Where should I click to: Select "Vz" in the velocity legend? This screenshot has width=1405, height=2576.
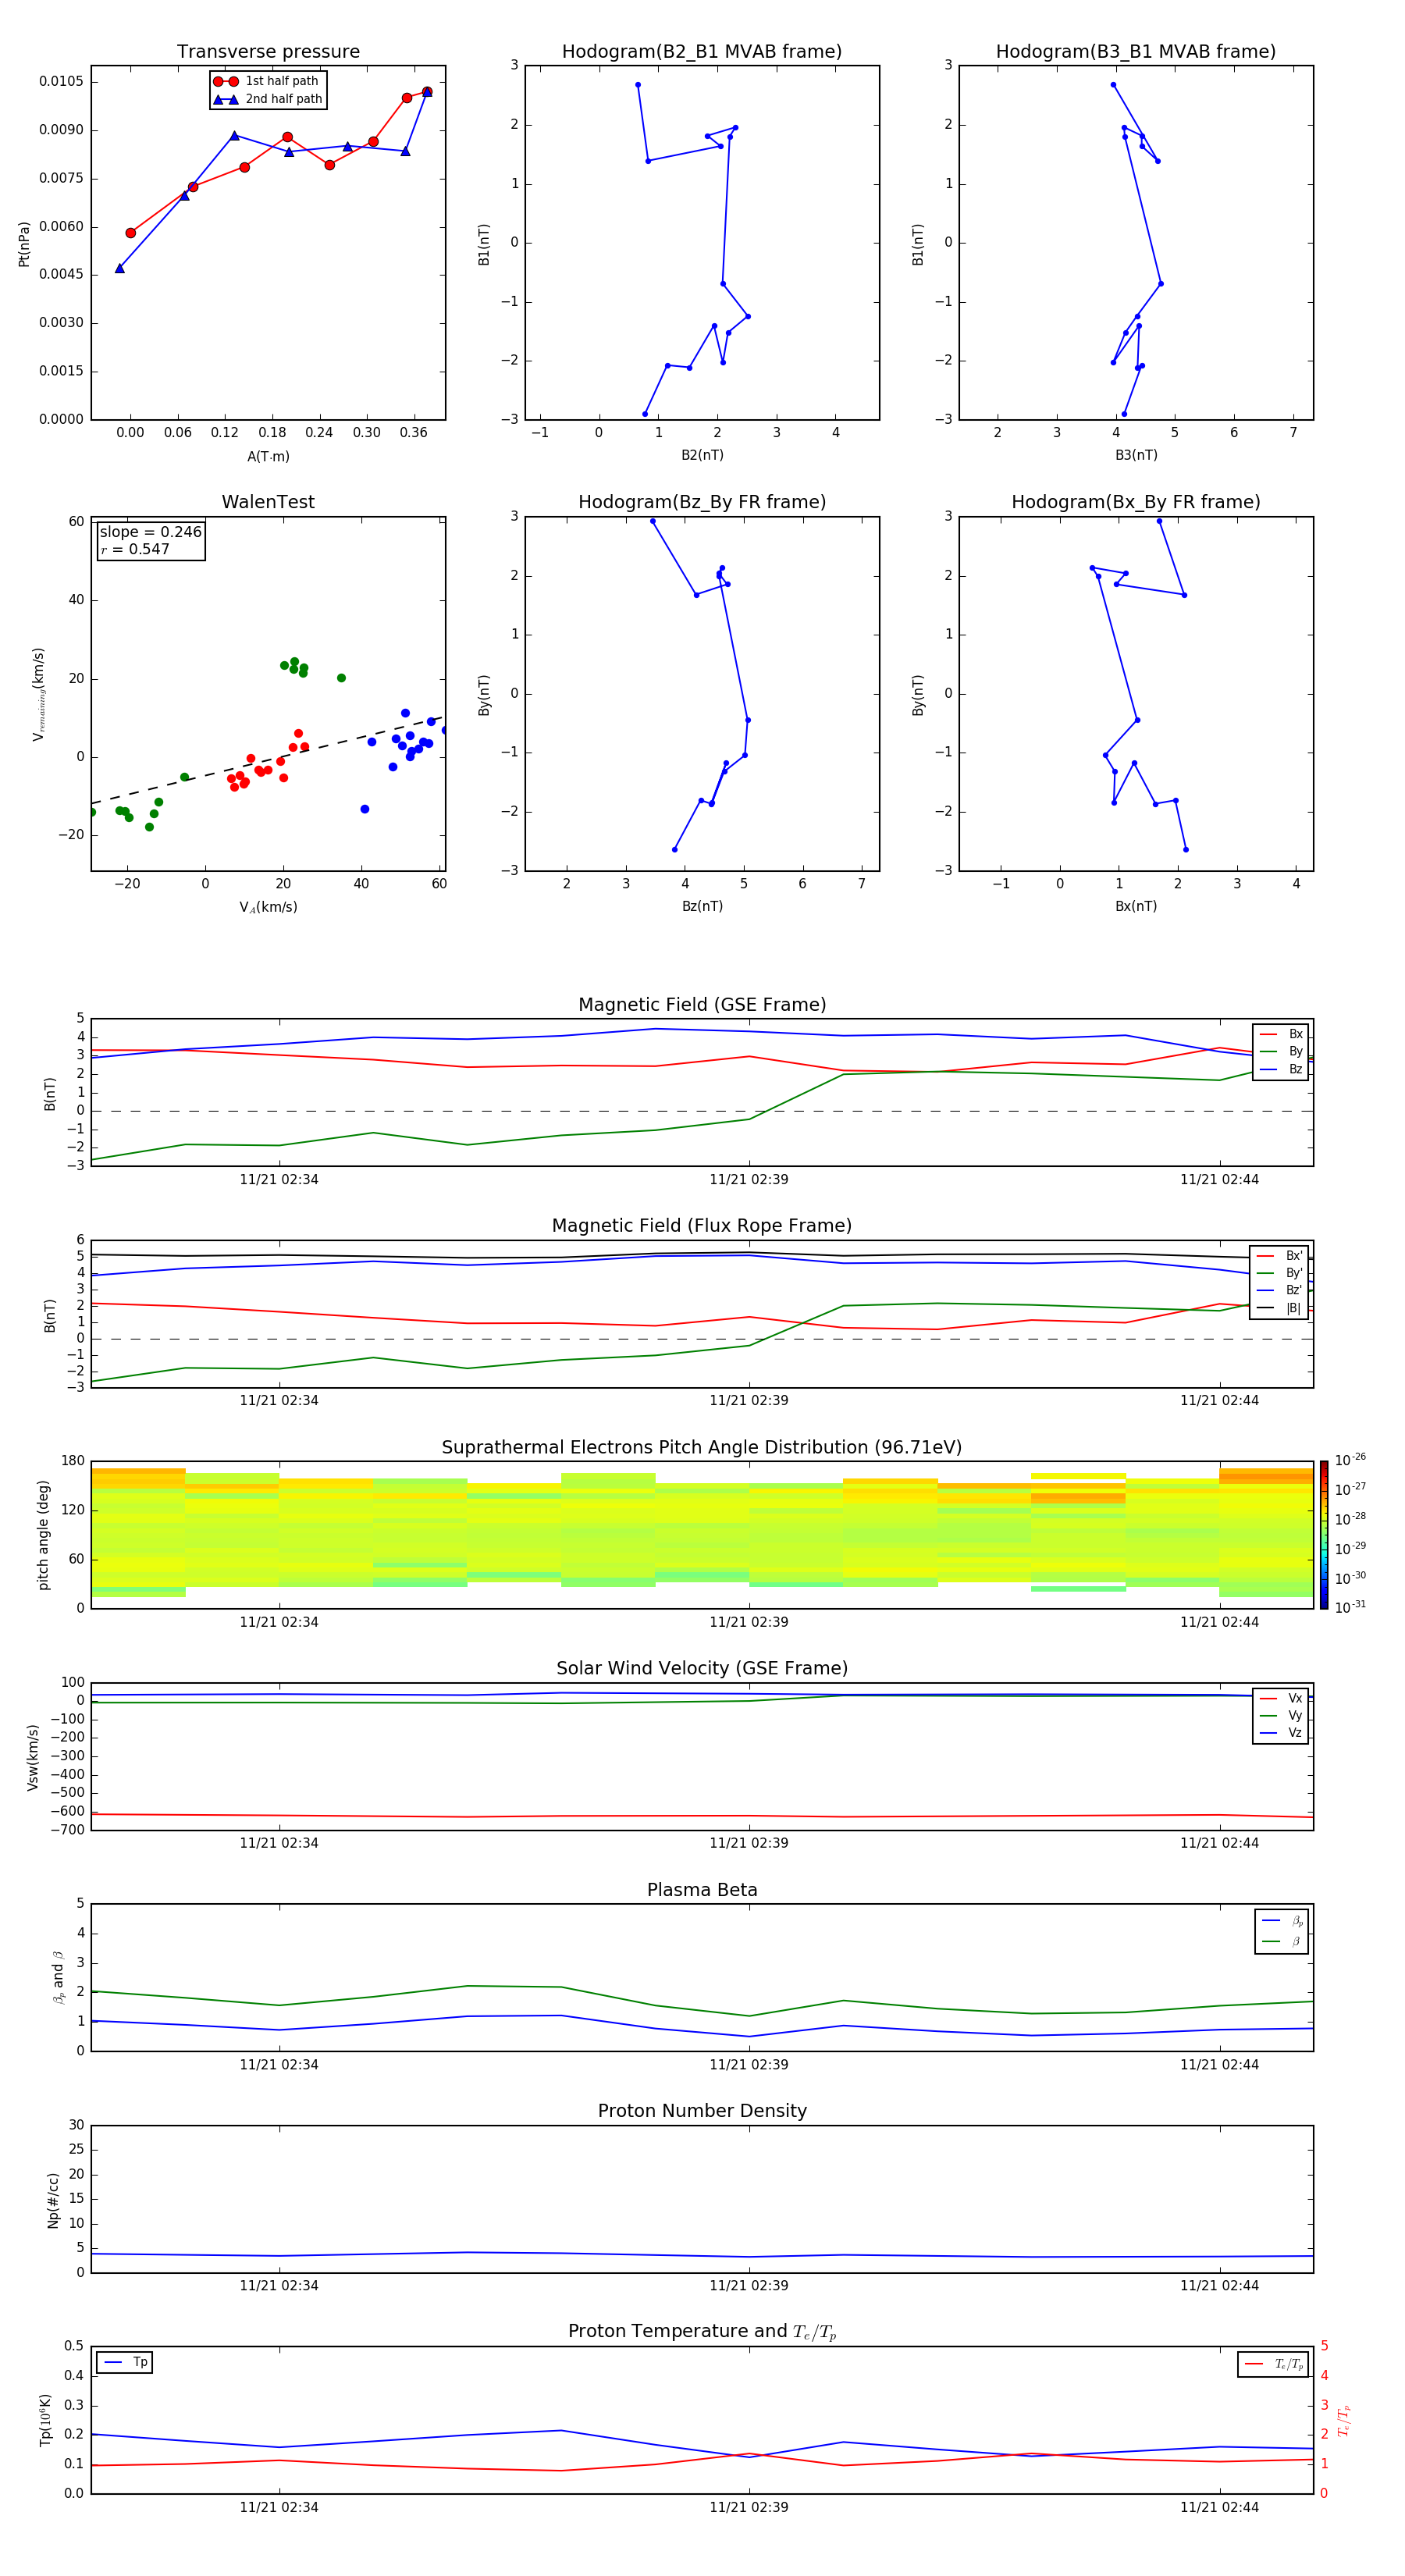point(1281,1733)
